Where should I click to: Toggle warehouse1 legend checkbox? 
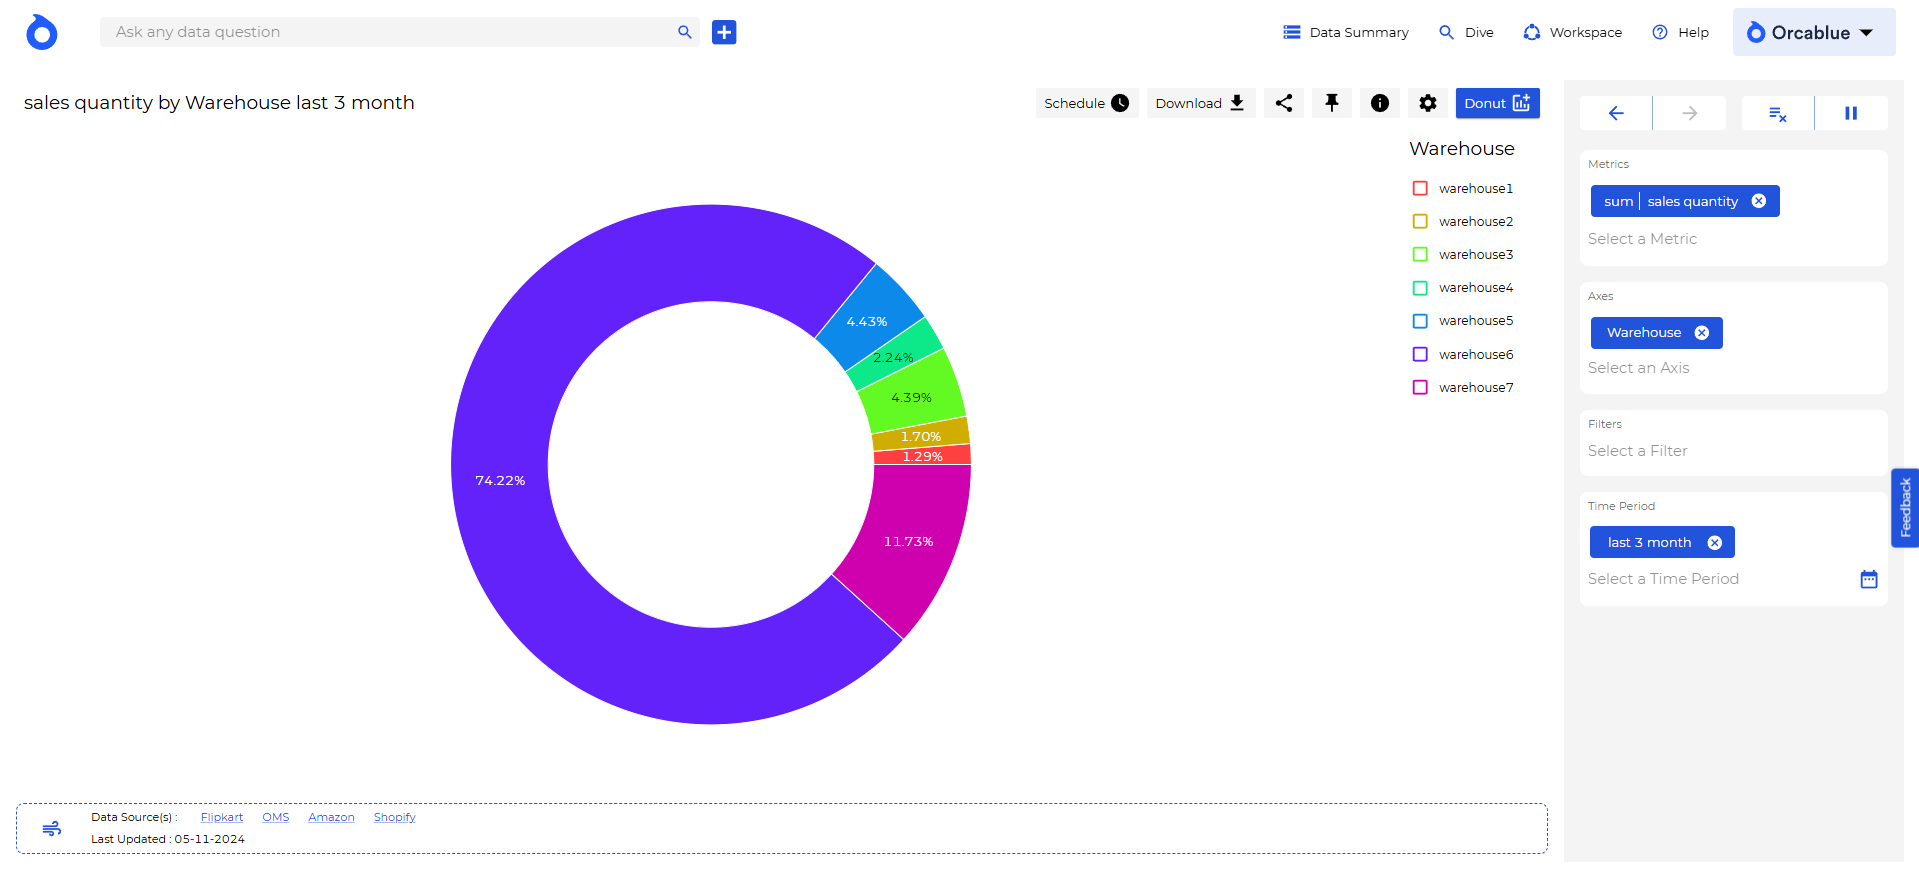pyautogui.click(x=1420, y=188)
